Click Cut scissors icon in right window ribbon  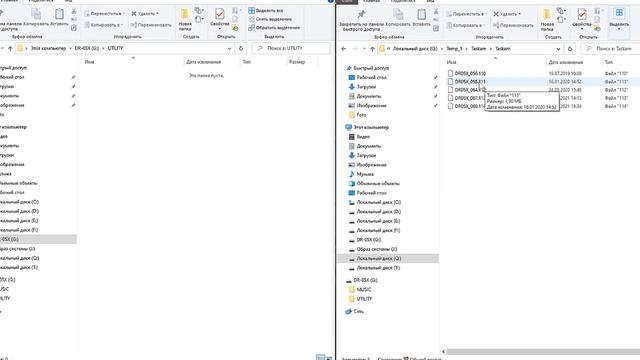(x=436, y=11)
